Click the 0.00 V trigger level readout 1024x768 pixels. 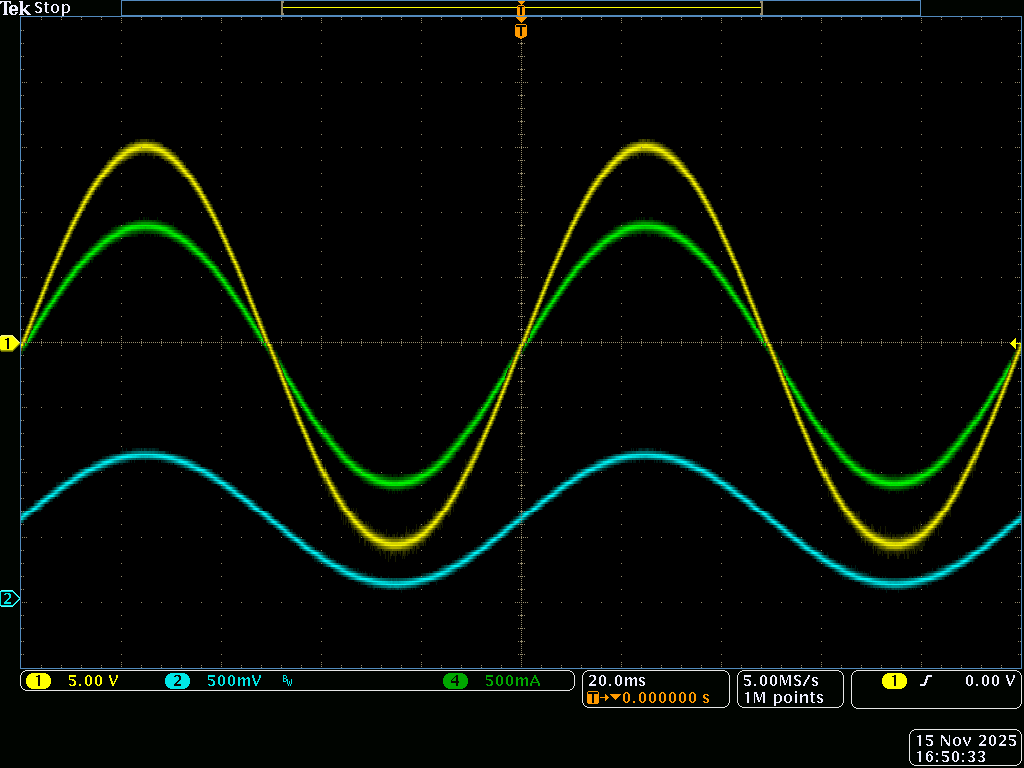pyautogui.click(x=989, y=681)
